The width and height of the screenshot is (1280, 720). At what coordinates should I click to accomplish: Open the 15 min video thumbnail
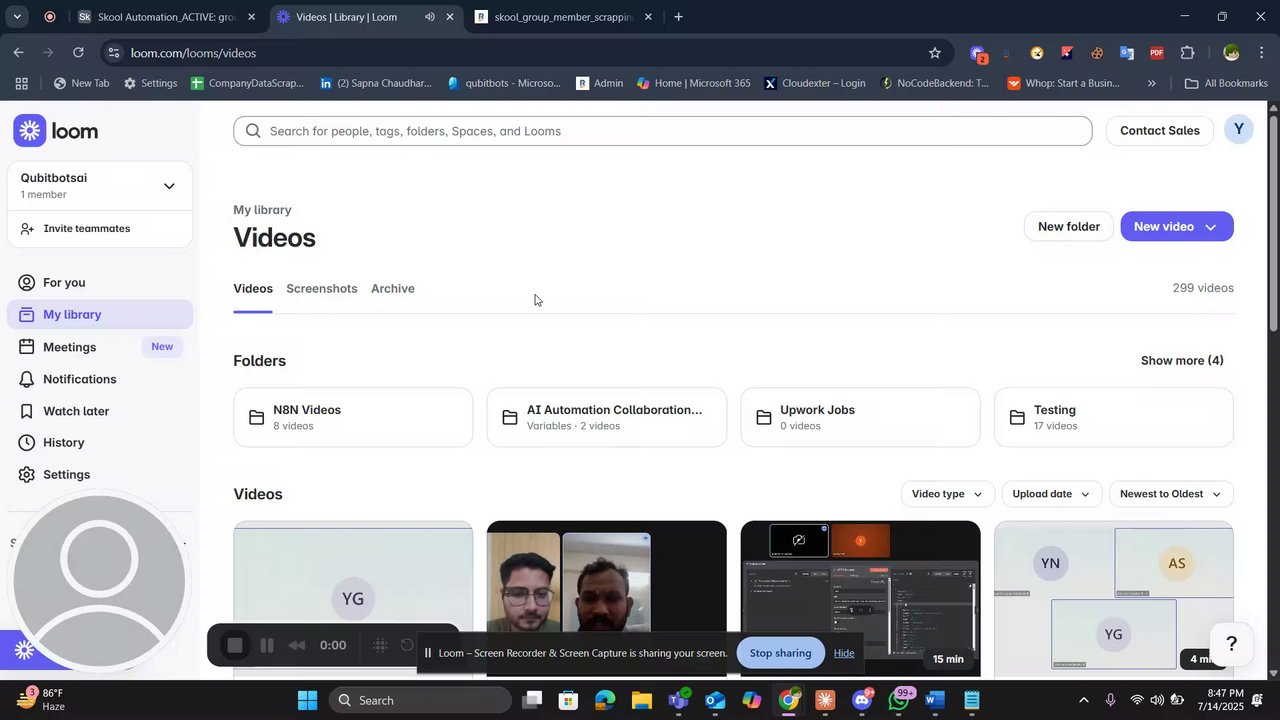860,598
